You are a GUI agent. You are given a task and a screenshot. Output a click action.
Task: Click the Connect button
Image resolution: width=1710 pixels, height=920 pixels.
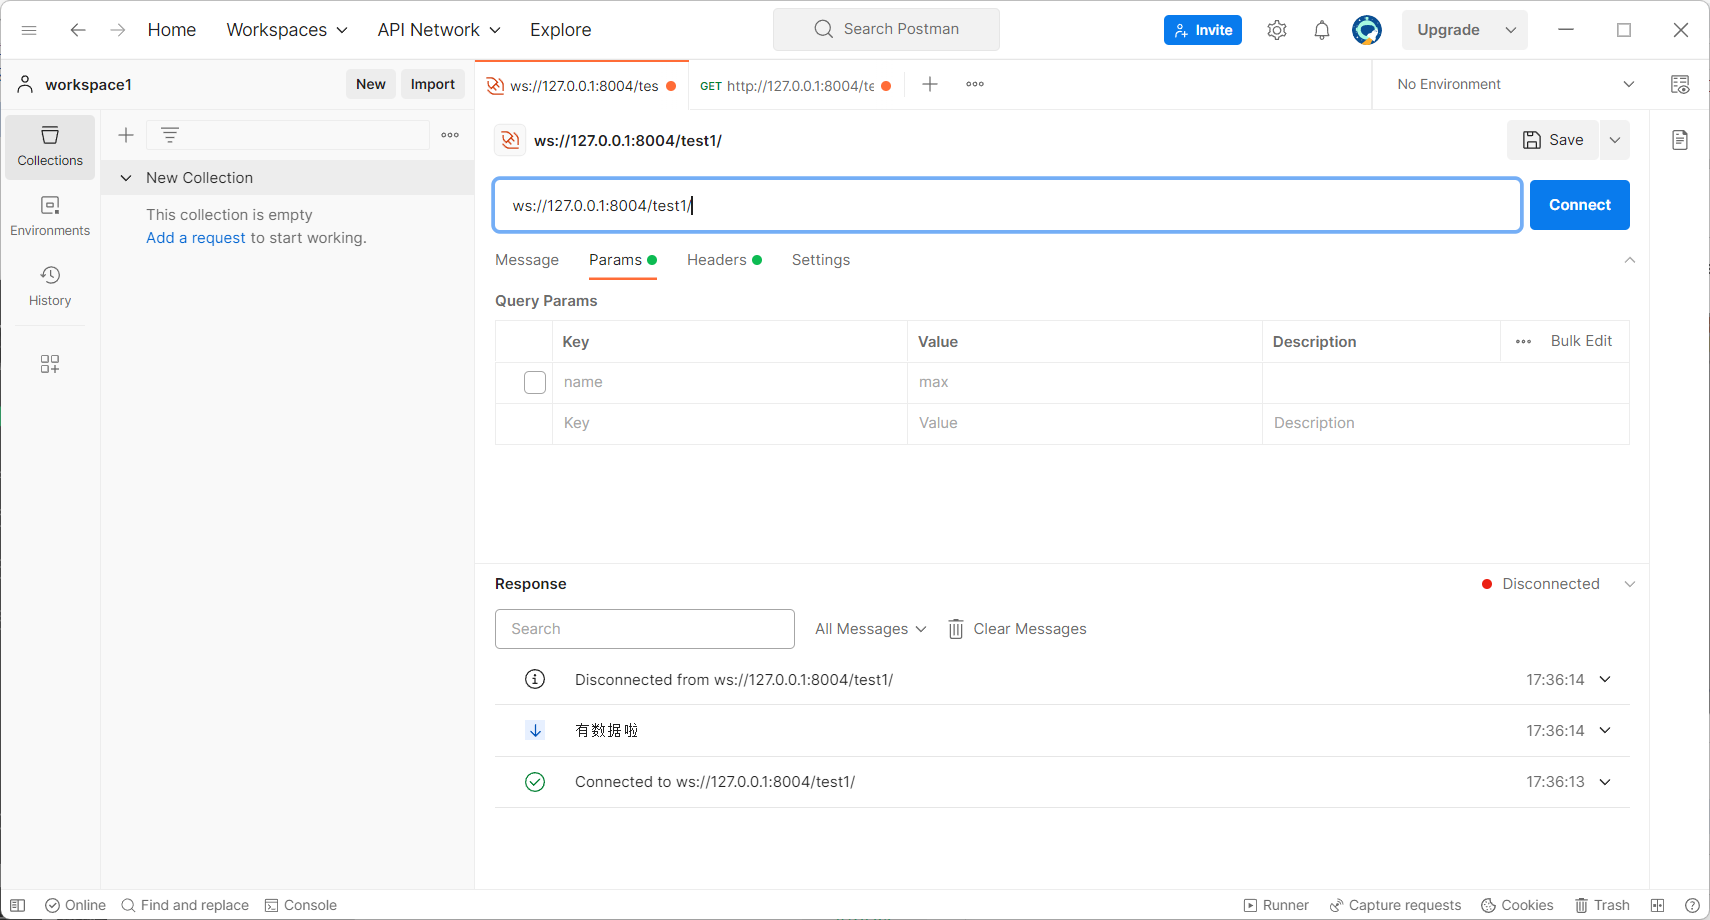tap(1580, 205)
